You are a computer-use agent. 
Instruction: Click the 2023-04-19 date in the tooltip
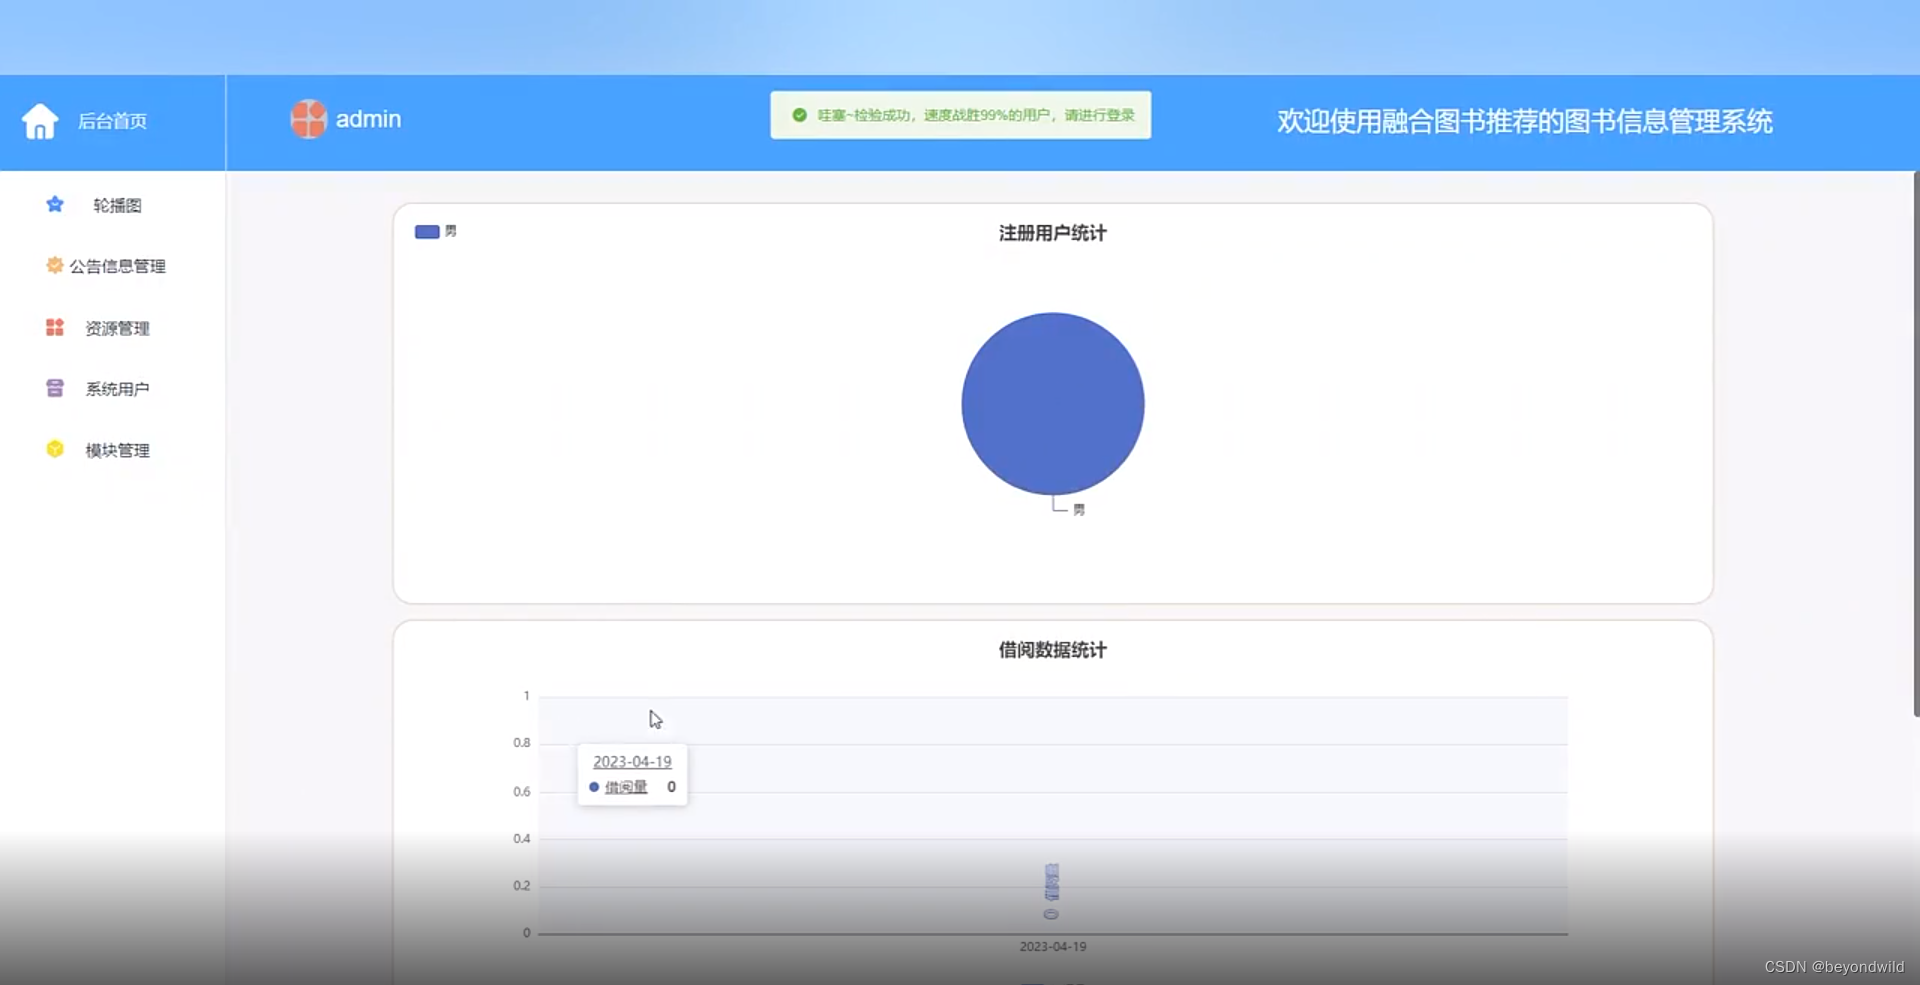point(632,761)
